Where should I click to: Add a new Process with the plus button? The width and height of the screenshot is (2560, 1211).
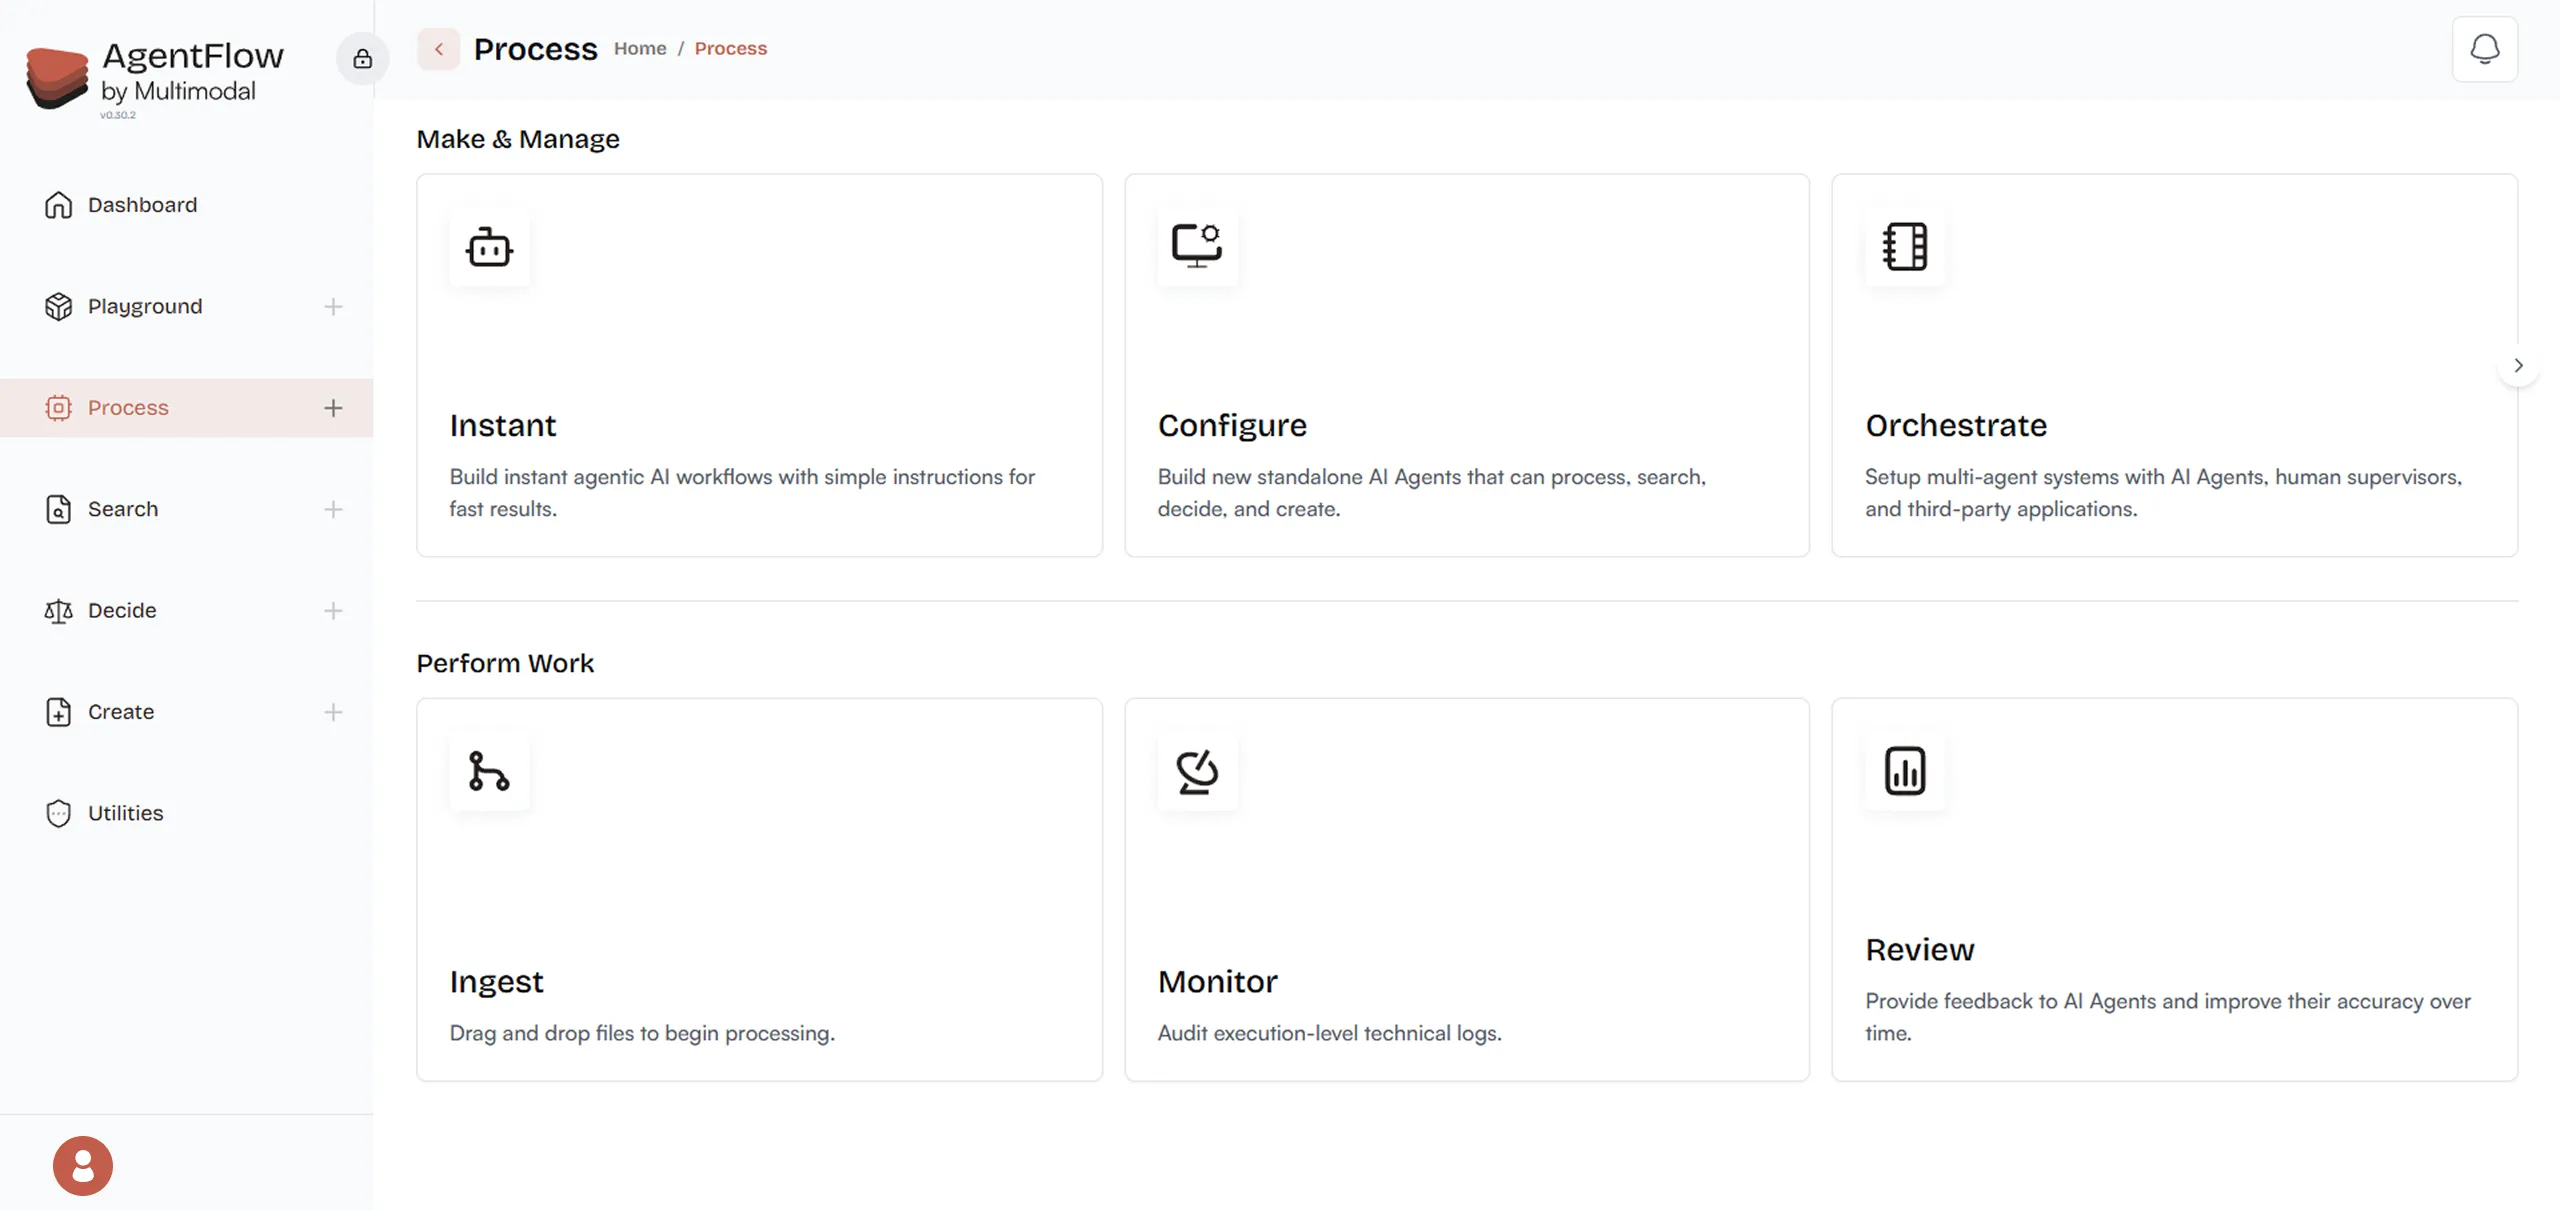[333, 407]
